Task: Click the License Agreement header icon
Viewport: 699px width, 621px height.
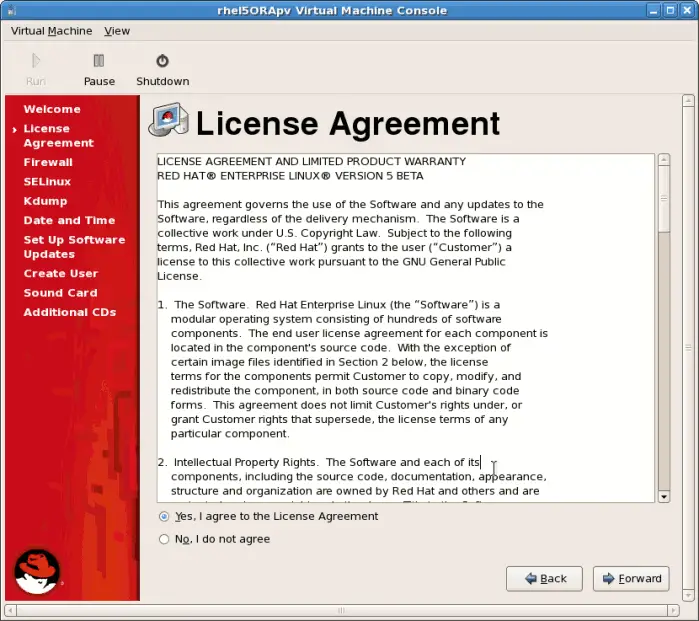Action: [167, 121]
